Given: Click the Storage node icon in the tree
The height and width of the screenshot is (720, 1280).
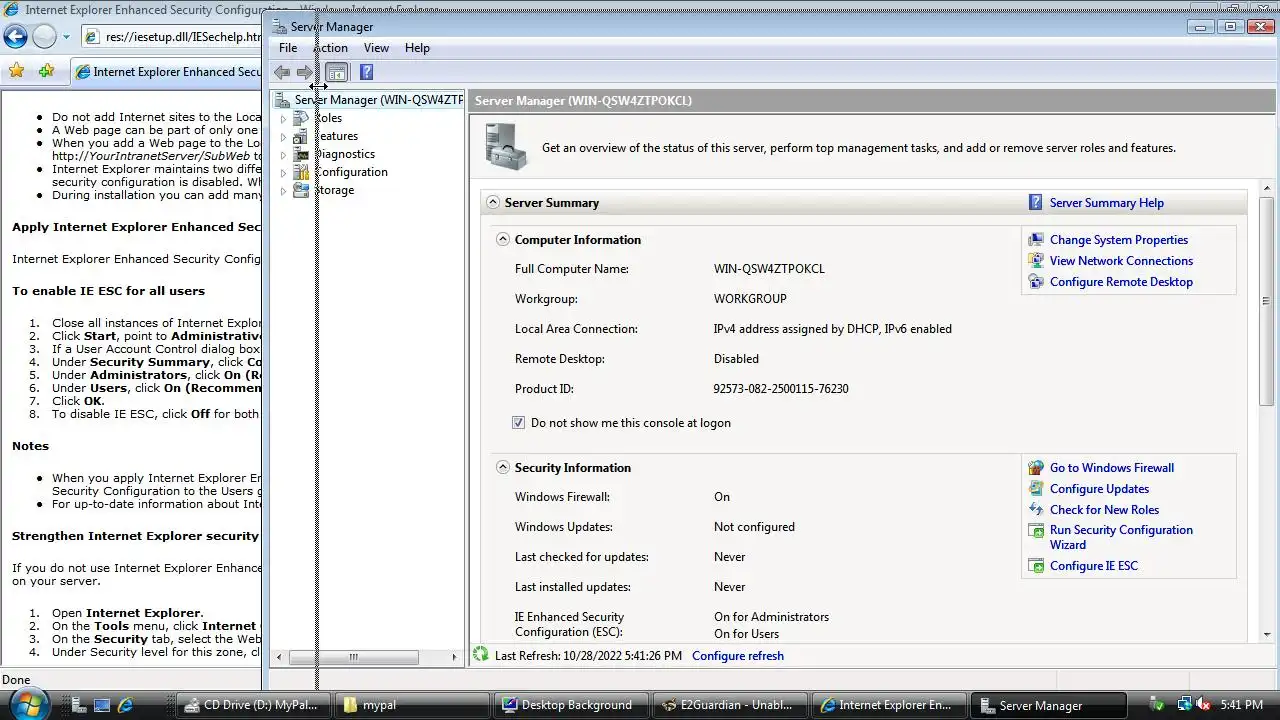Looking at the screenshot, I should tap(301, 190).
